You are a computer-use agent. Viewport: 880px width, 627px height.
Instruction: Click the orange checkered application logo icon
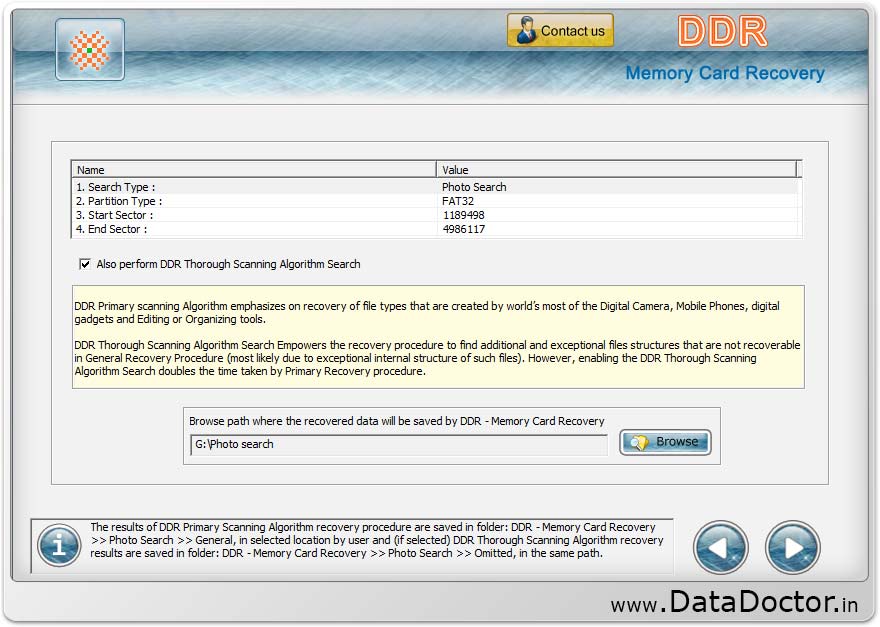click(x=90, y=49)
